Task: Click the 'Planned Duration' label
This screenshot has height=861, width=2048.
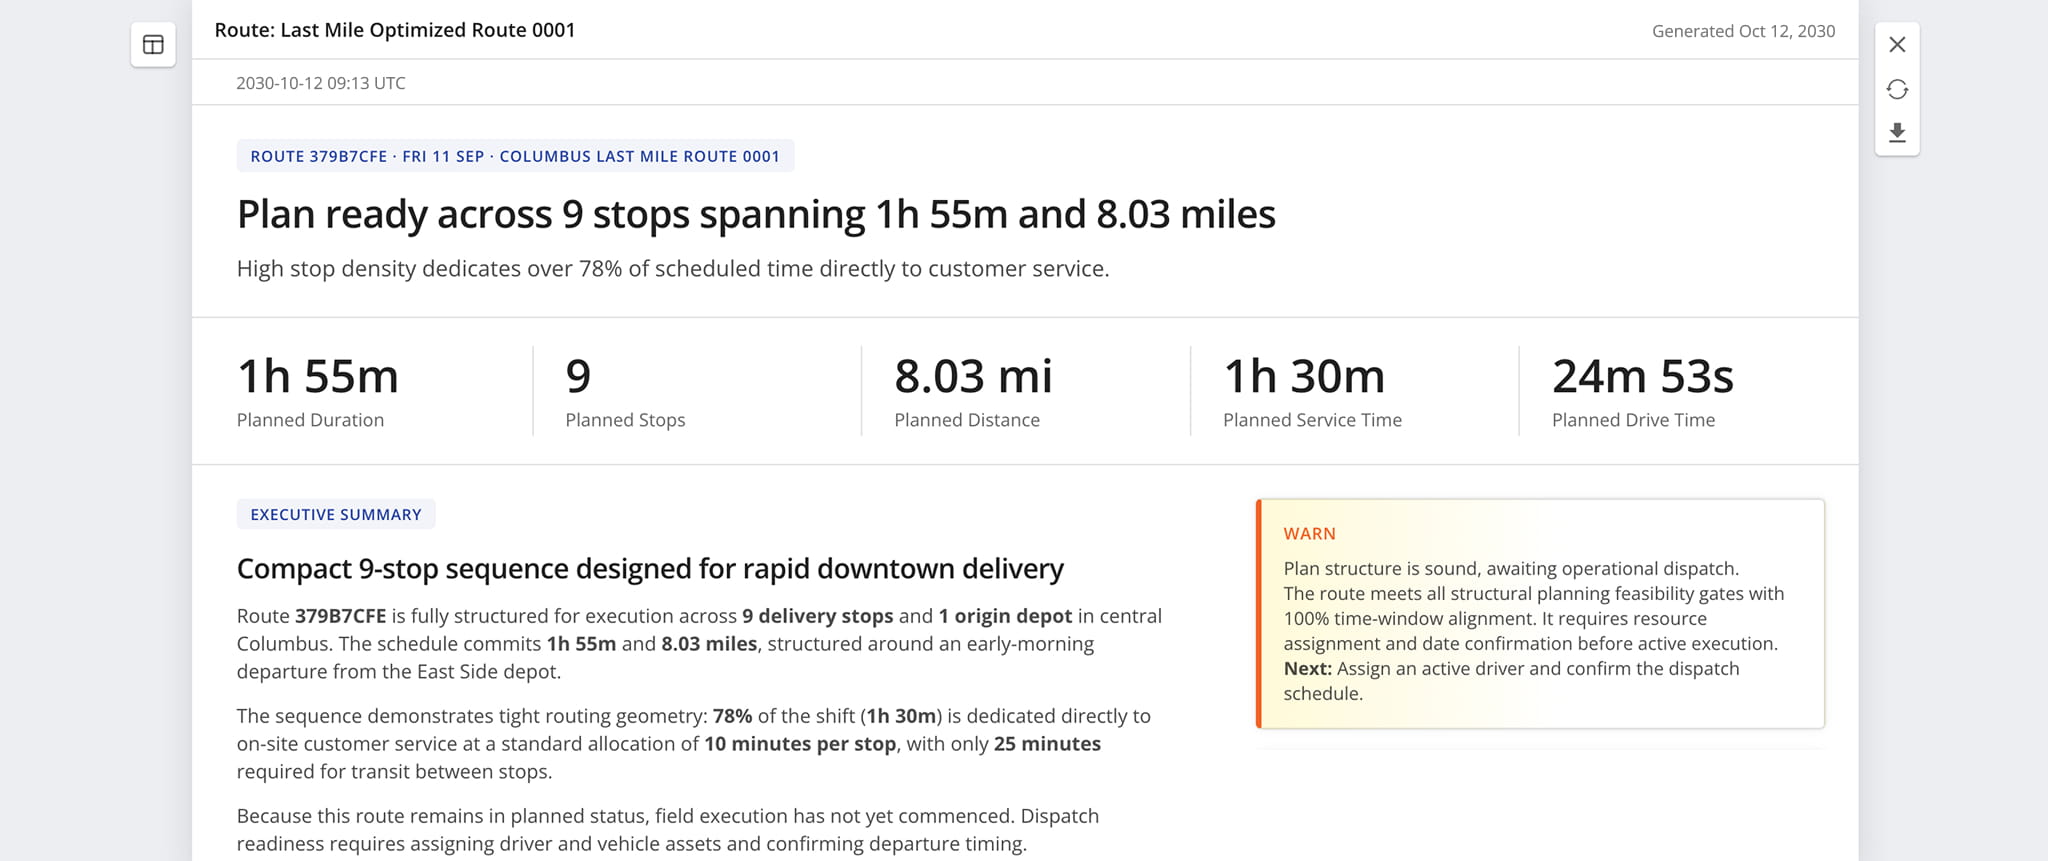Action: tap(310, 420)
